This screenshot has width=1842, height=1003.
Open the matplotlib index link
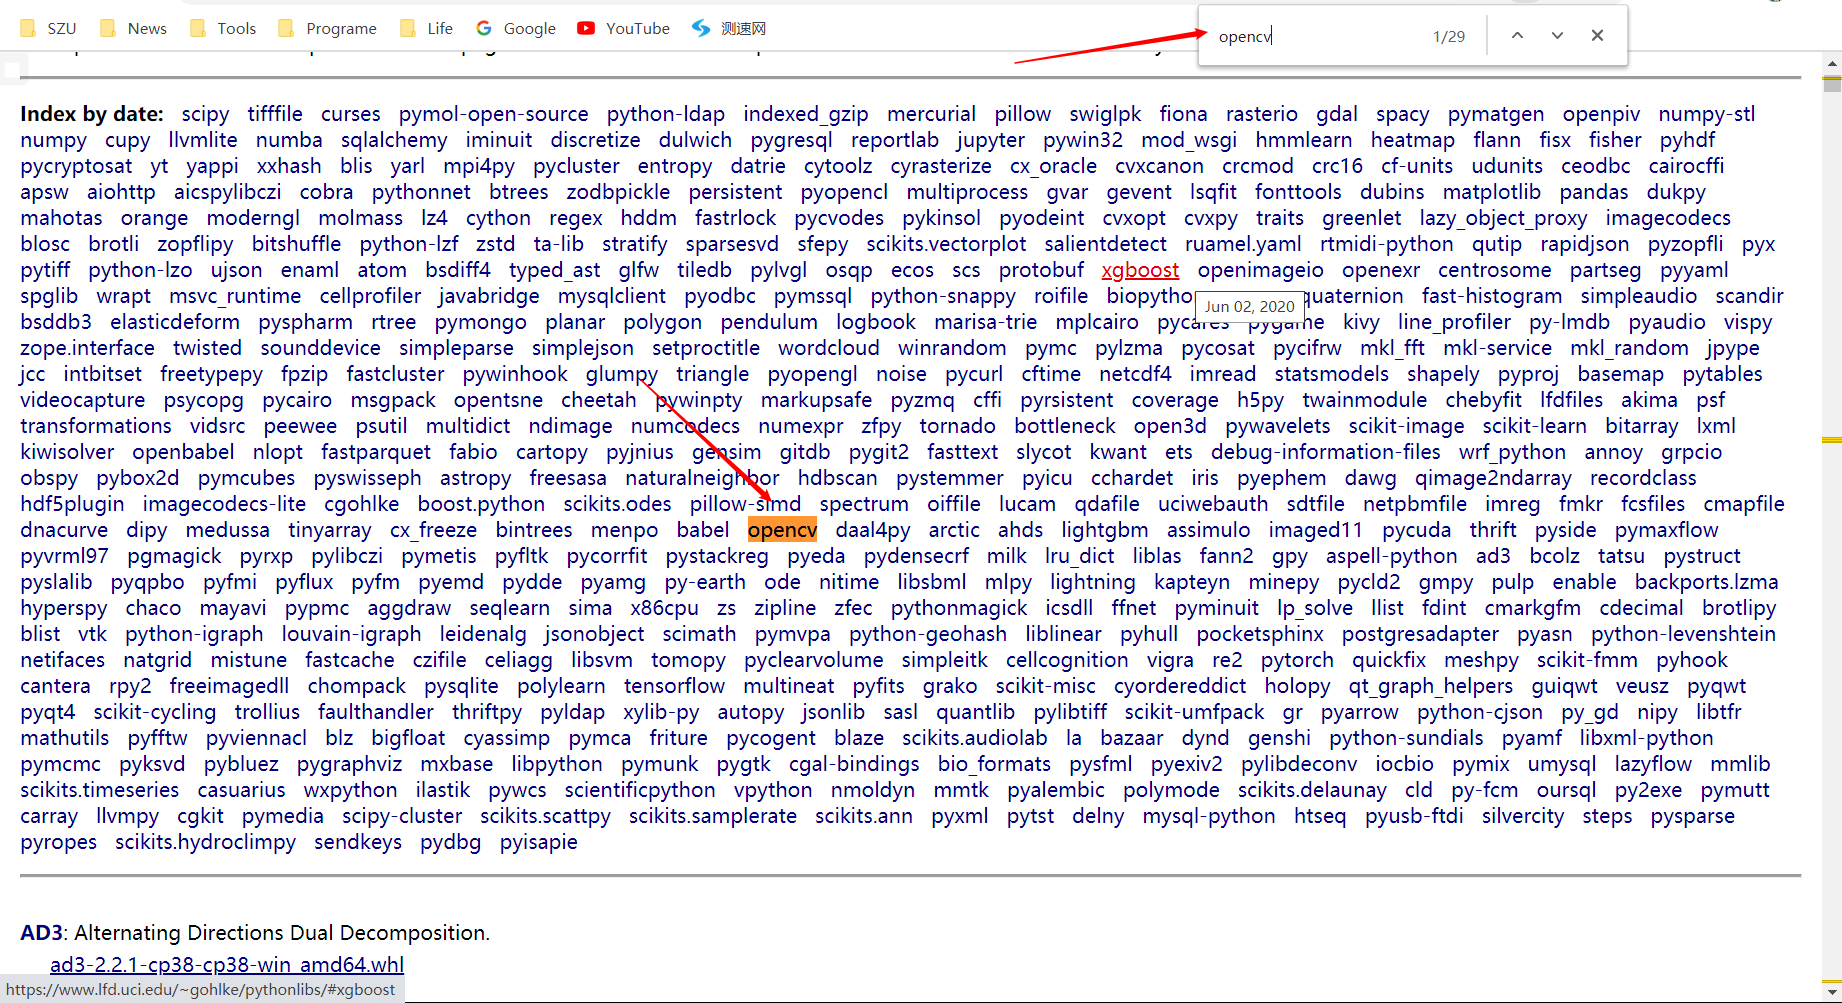coord(1492,192)
